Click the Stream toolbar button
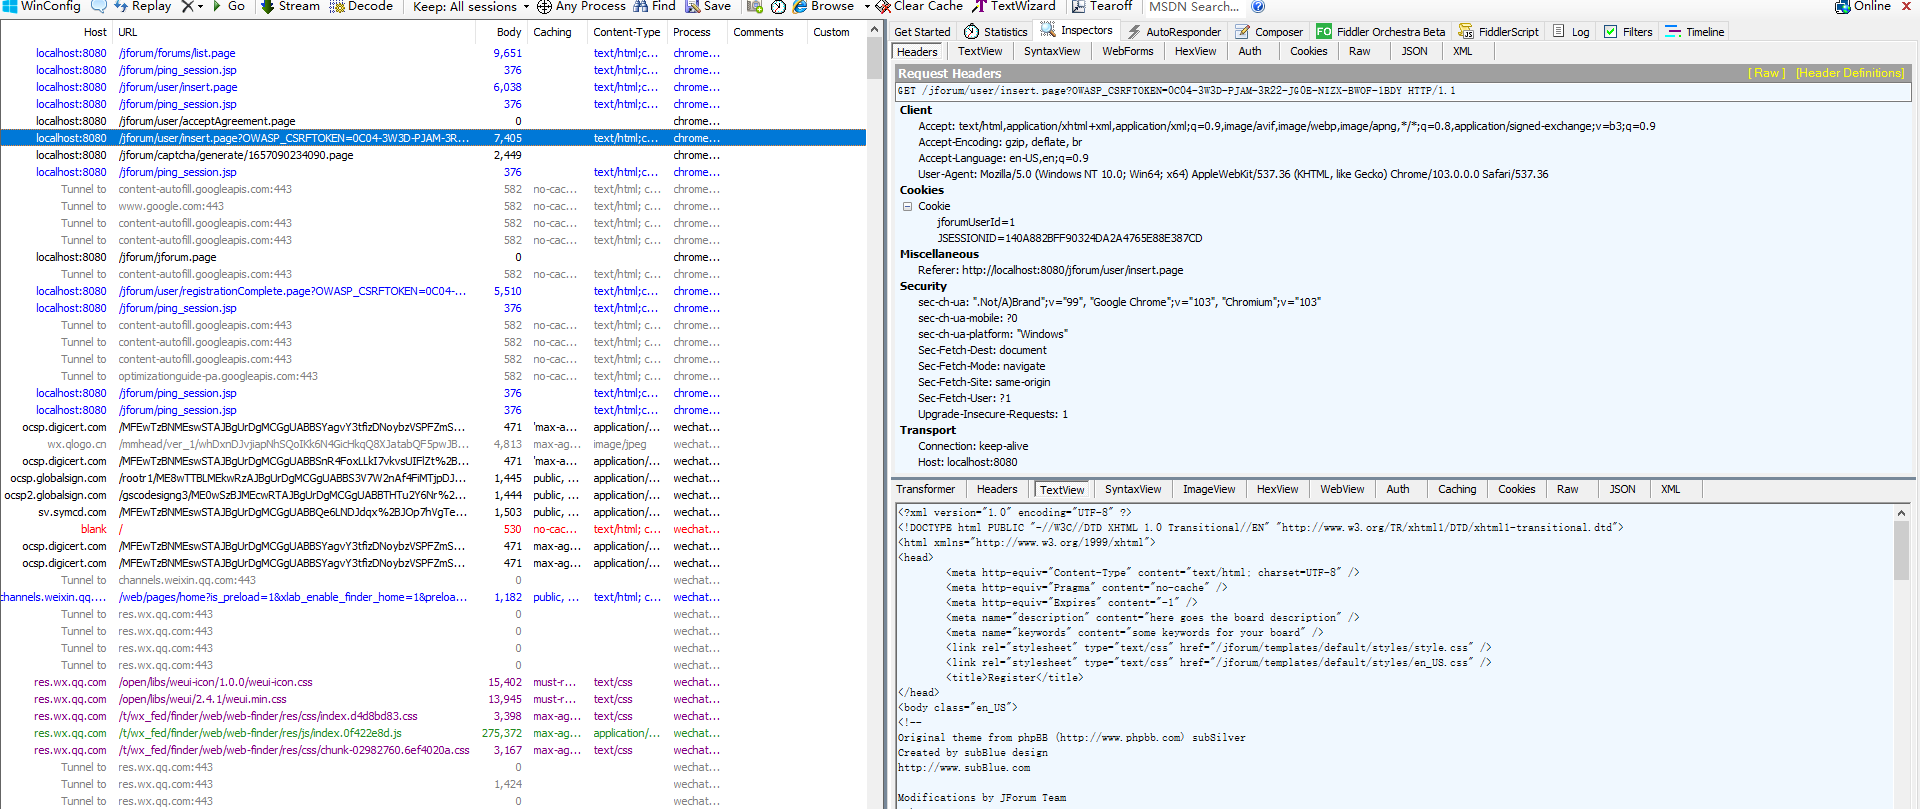The height and width of the screenshot is (809, 1920). coord(290,6)
